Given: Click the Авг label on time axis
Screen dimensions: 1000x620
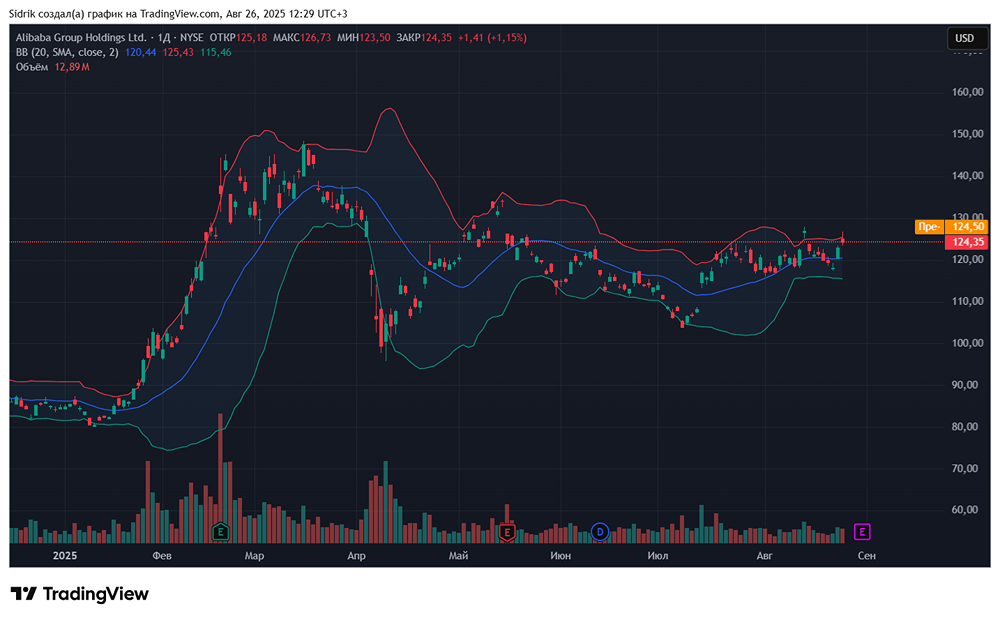Looking at the screenshot, I should click(764, 556).
